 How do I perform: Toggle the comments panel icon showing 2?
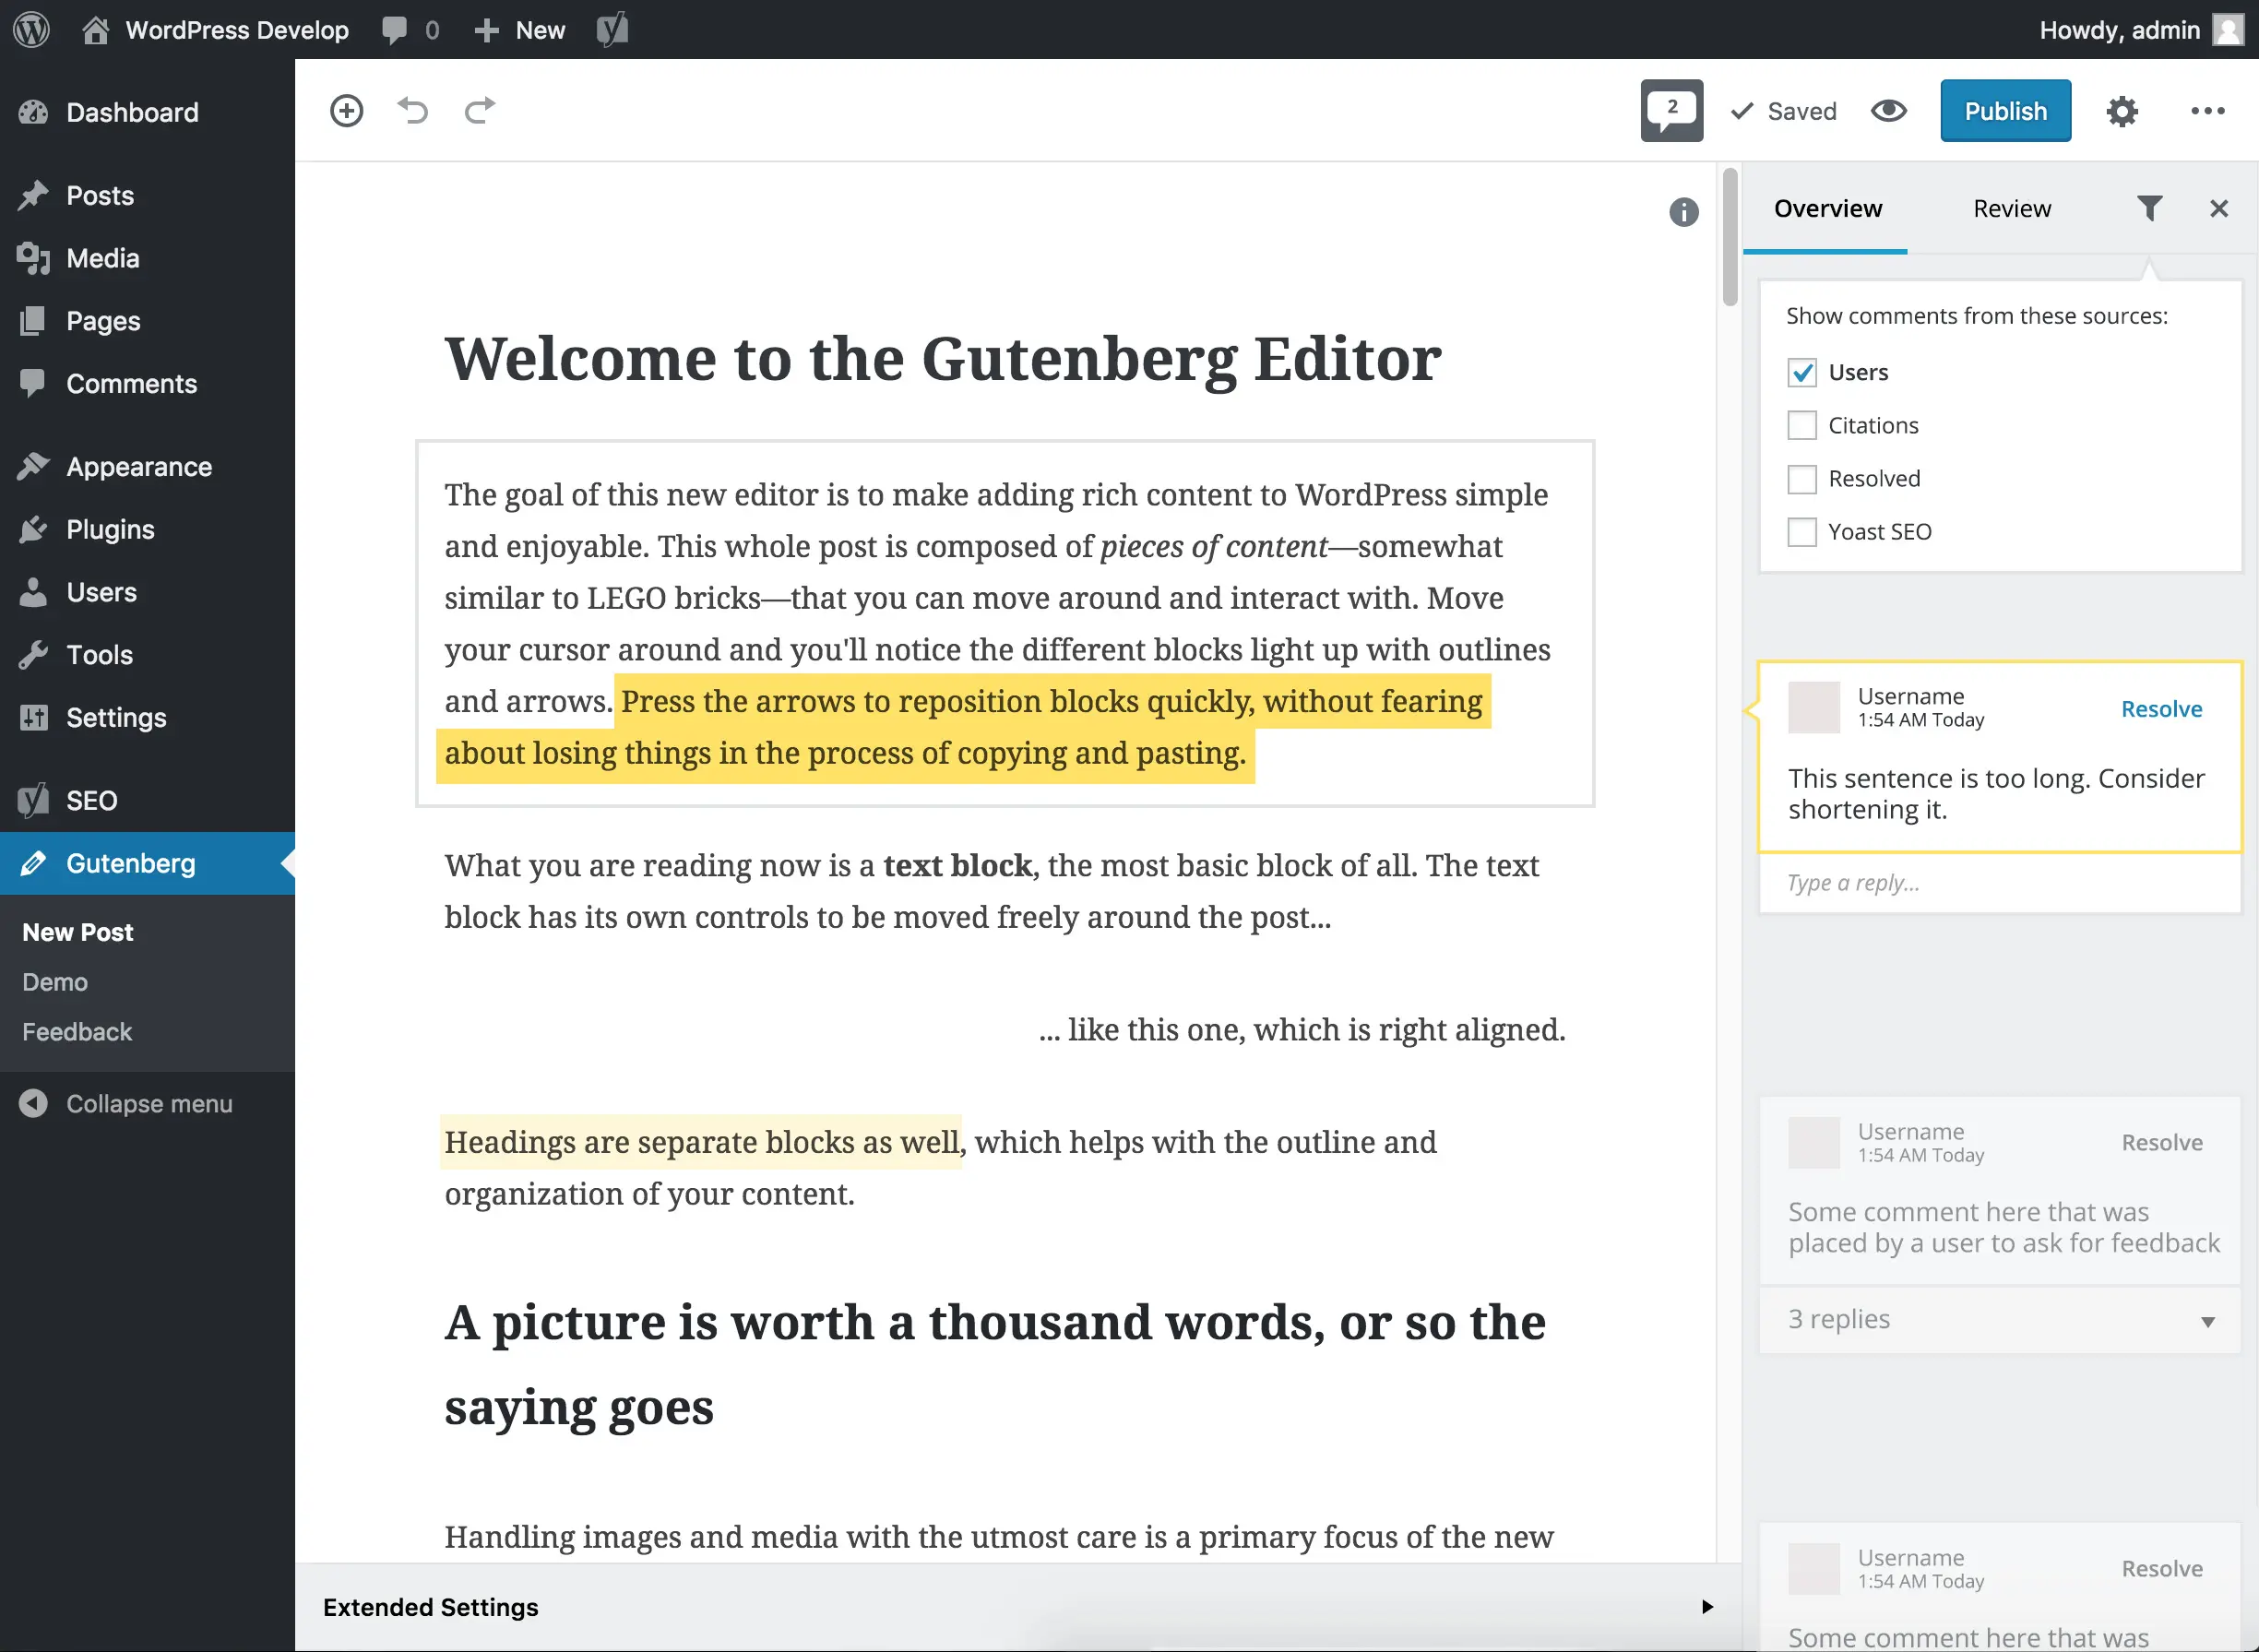pyautogui.click(x=1671, y=110)
